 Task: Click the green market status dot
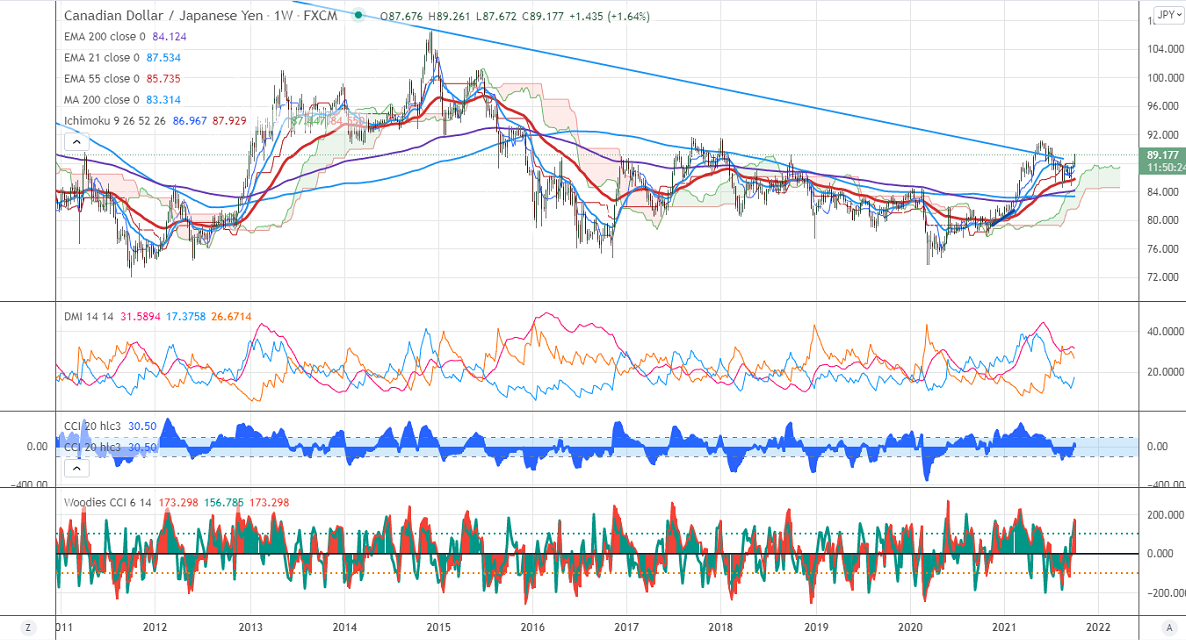click(x=358, y=15)
